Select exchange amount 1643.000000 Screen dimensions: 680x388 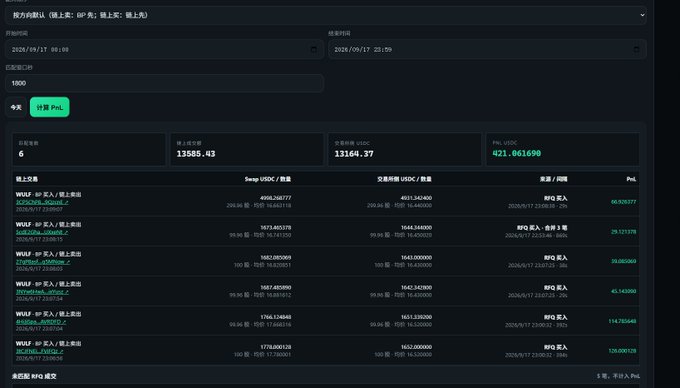[416, 258]
